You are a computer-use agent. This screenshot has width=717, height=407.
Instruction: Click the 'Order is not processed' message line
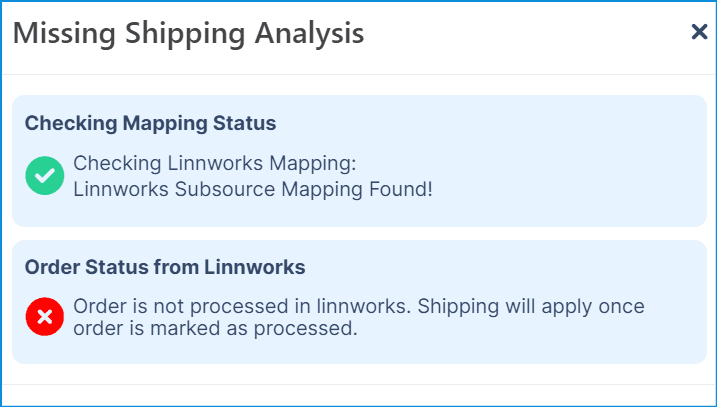pos(359,306)
